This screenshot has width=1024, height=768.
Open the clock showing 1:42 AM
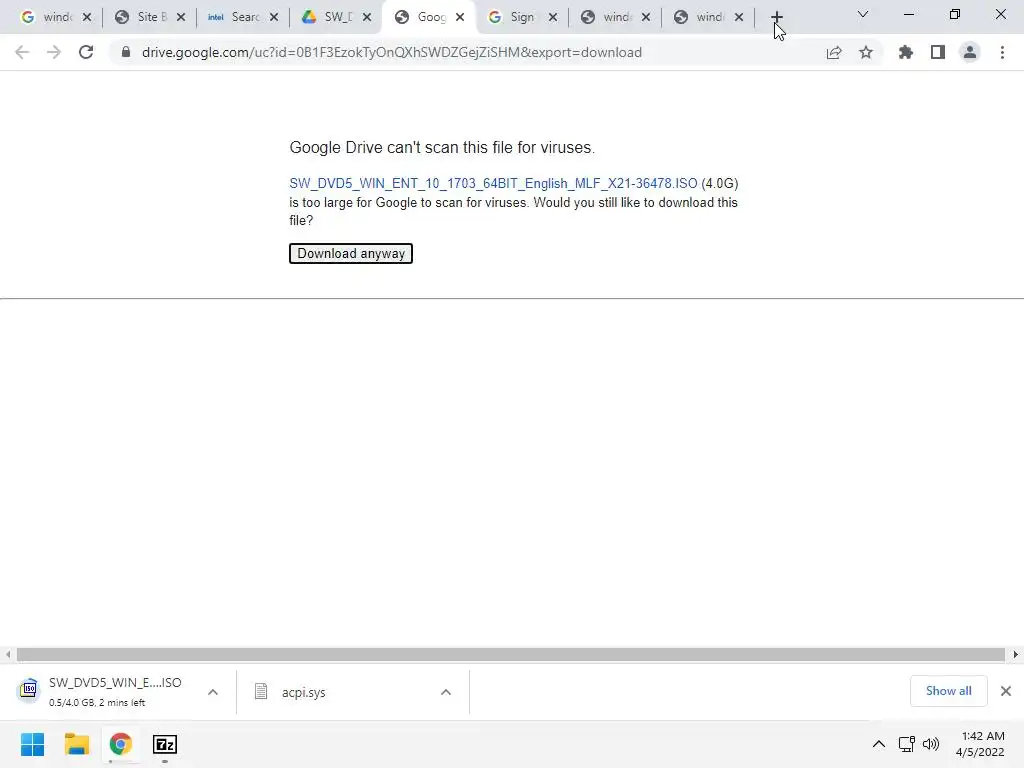pyautogui.click(x=980, y=744)
